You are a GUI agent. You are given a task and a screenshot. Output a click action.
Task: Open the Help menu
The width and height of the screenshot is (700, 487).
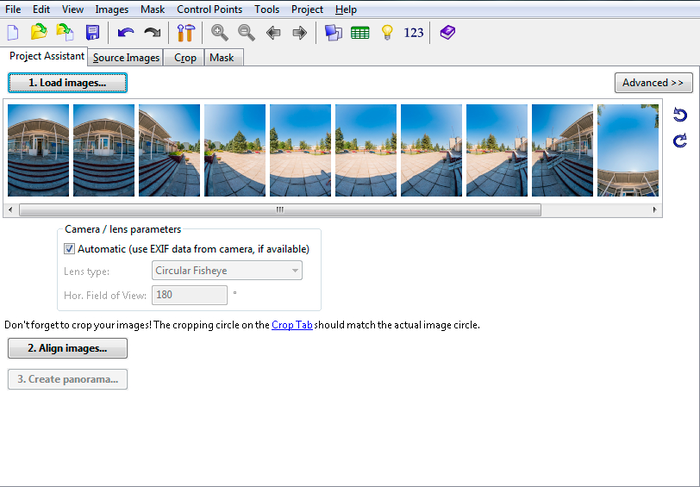[x=346, y=9]
